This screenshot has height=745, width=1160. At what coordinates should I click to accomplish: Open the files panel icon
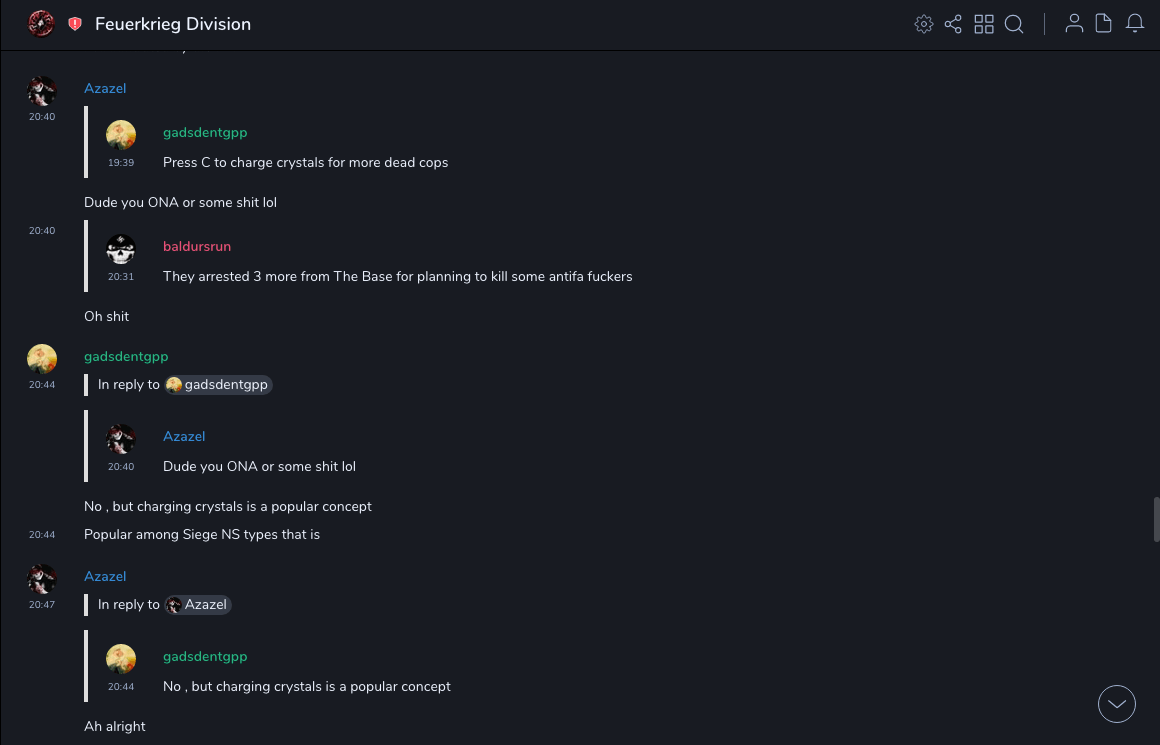[x=1104, y=24]
